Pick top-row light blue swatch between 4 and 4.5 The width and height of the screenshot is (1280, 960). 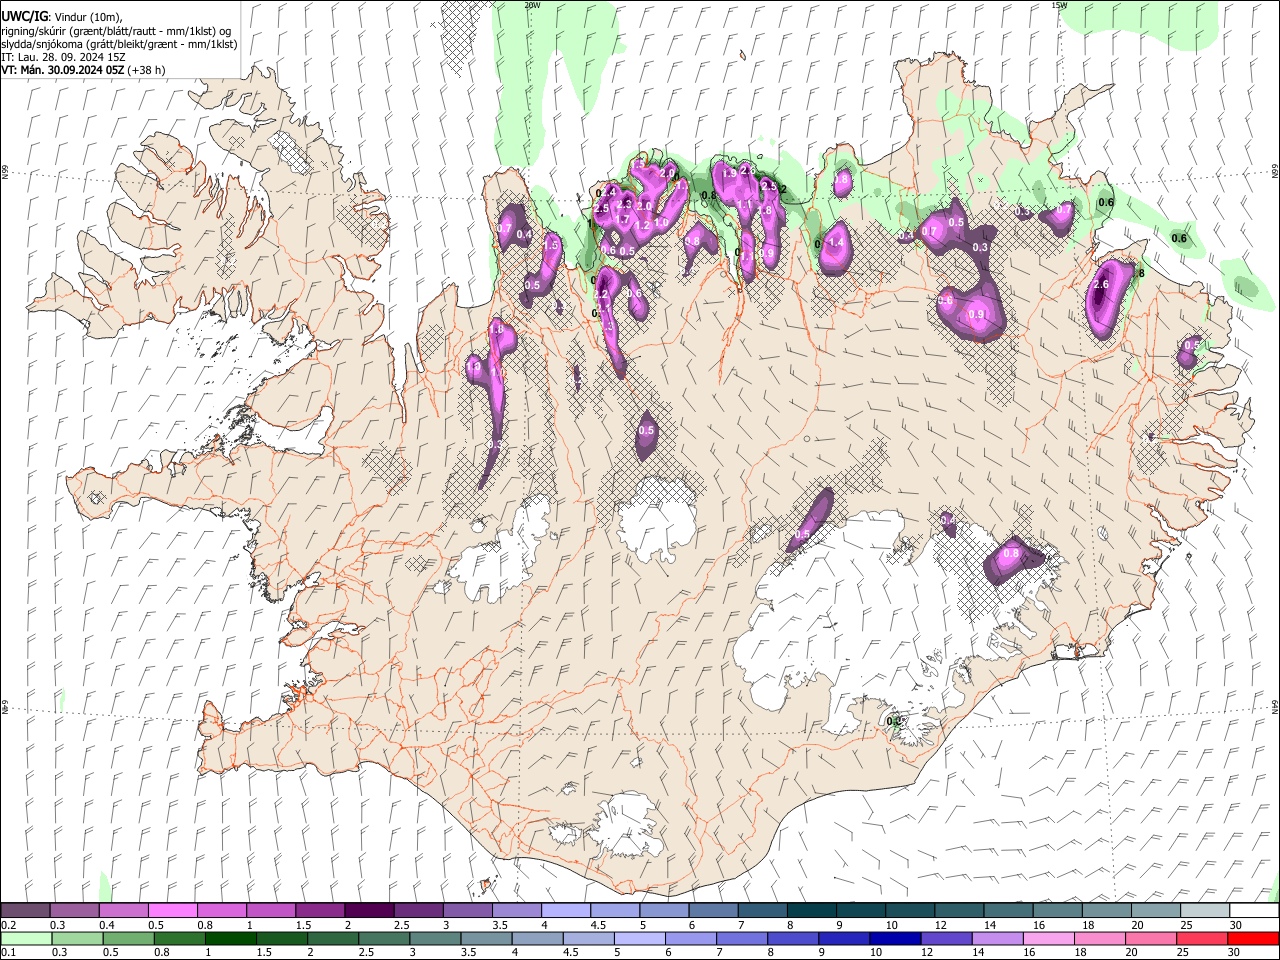(x=564, y=911)
